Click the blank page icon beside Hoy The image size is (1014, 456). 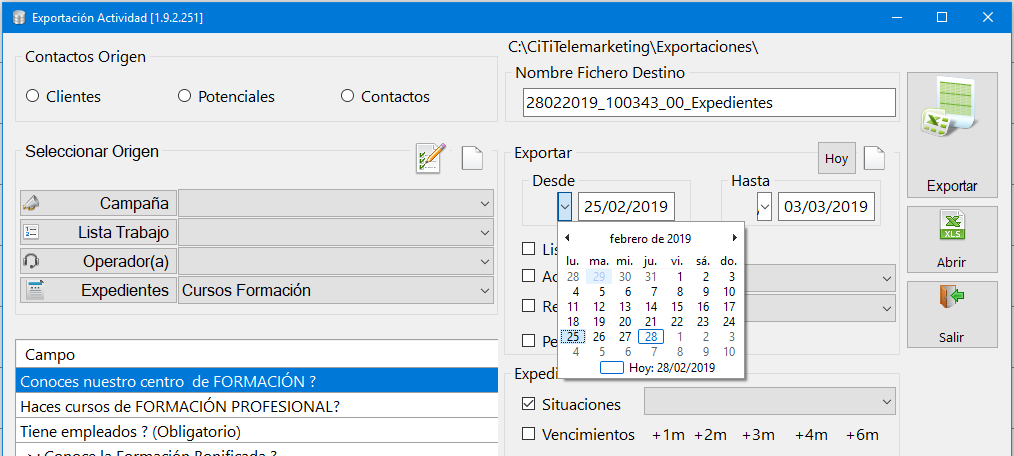pyautogui.click(x=875, y=158)
